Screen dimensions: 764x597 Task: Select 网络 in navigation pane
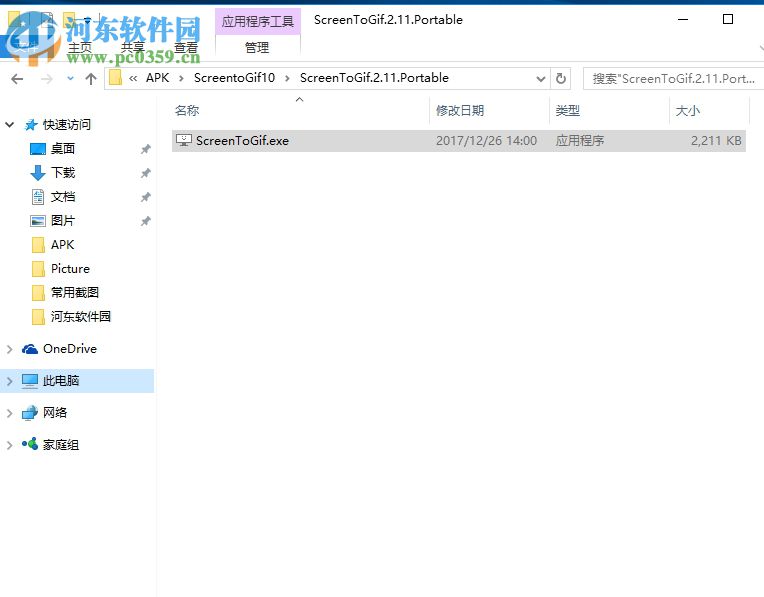pyautogui.click(x=55, y=413)
